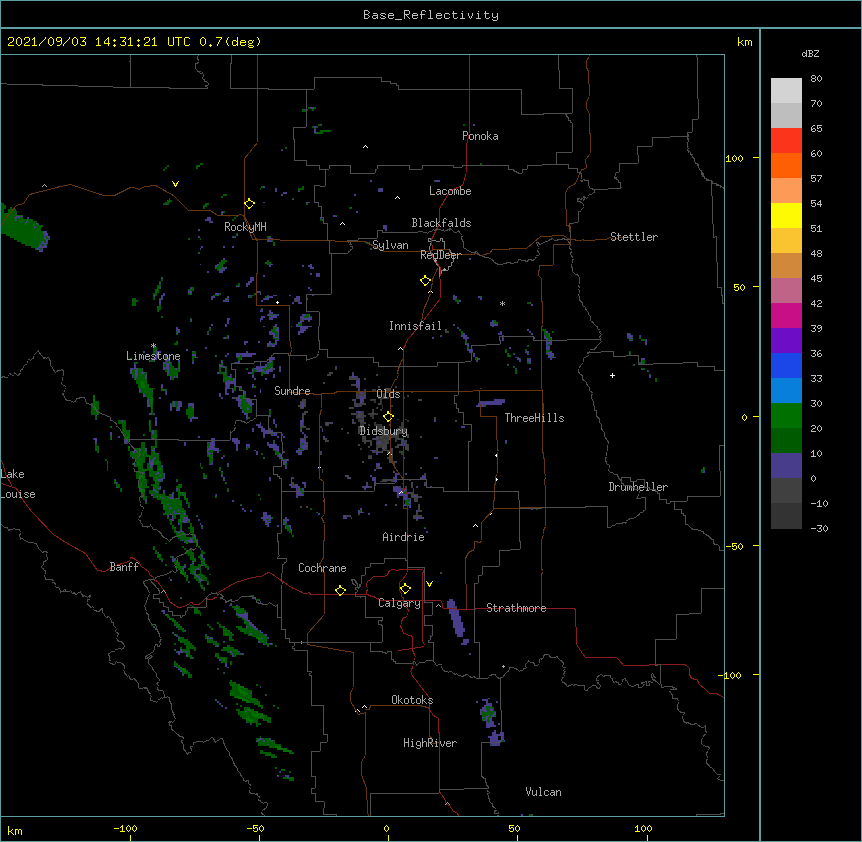Click the yellow diamond marker near Olds
862x842 pixels.
388,417
